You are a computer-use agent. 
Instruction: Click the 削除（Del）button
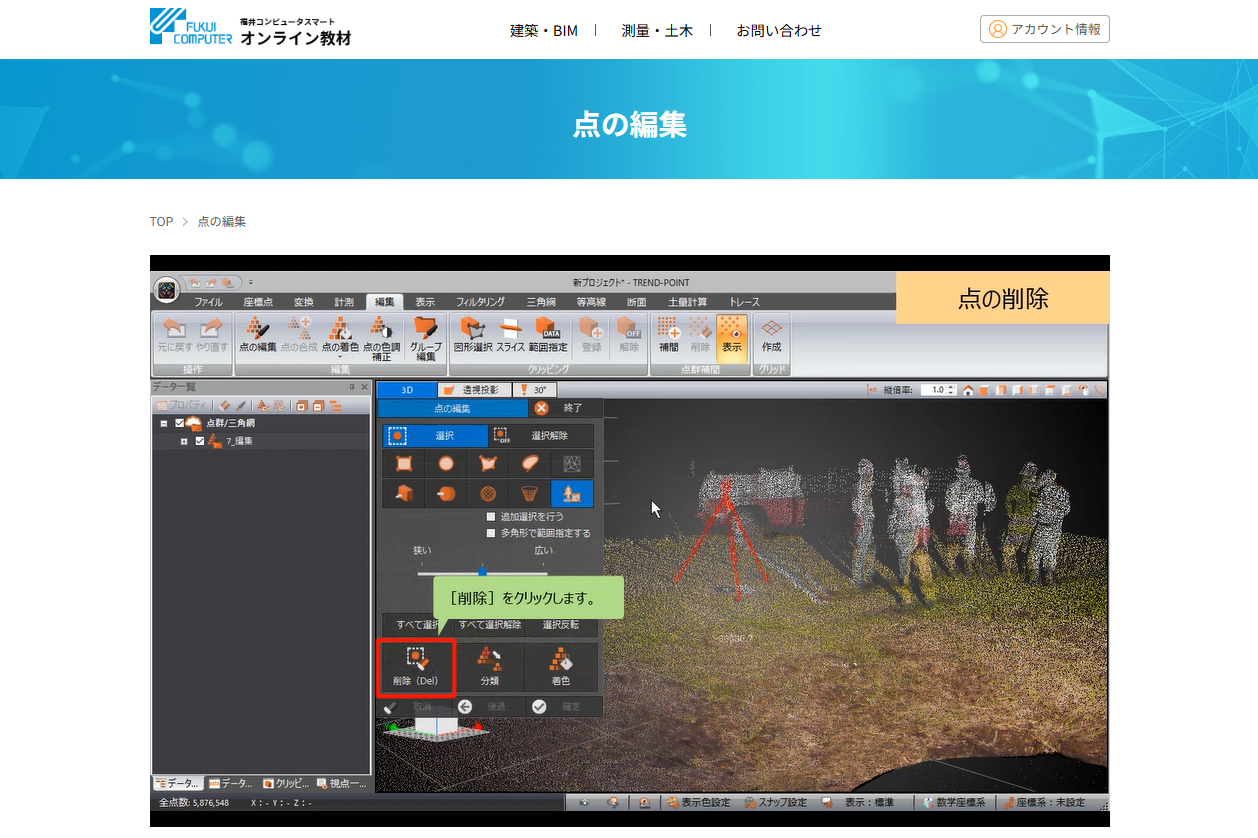[417, 668]
